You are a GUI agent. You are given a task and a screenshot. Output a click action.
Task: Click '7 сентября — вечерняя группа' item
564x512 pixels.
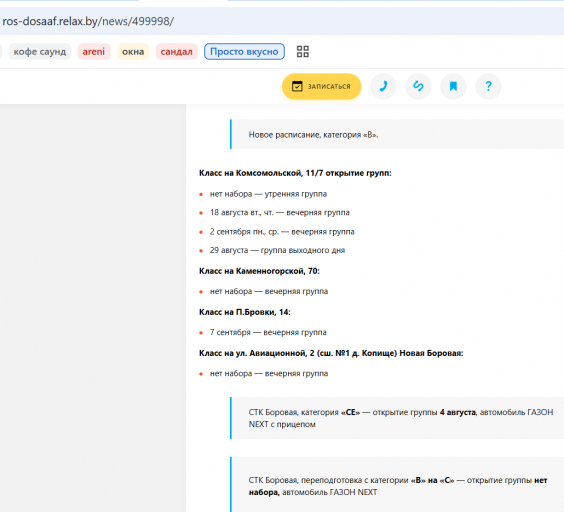pyautogui.click(x=268, y=332)
